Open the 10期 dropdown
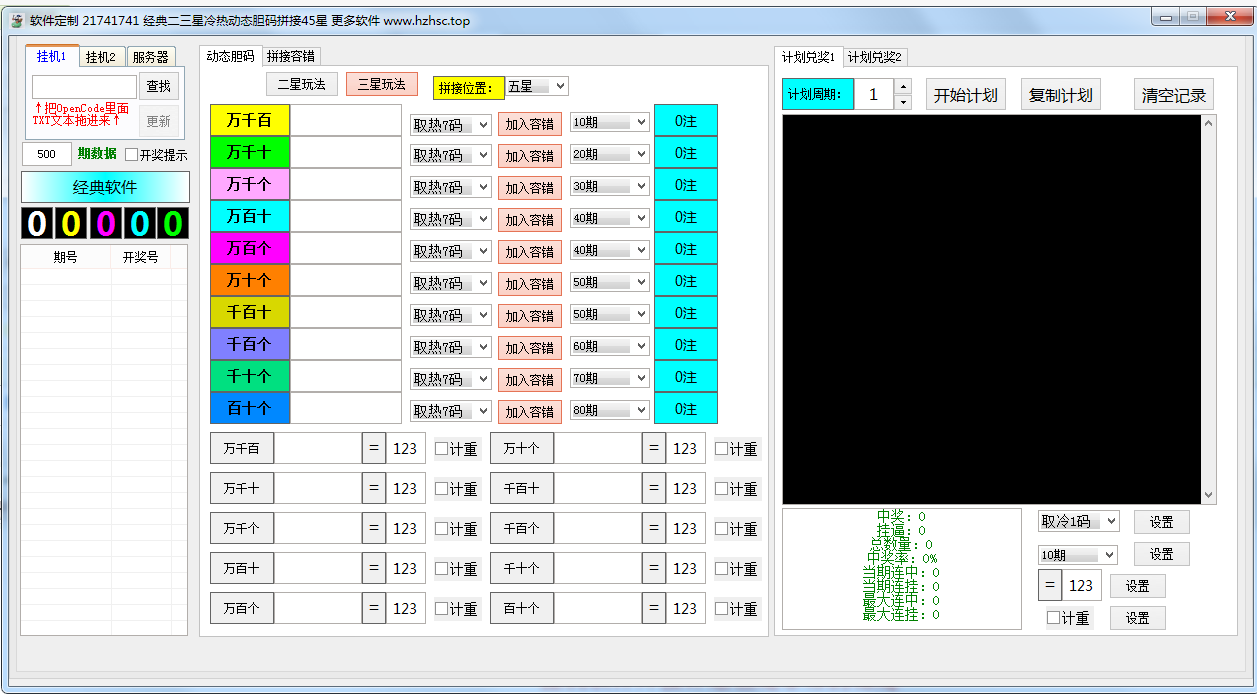 [x=610, y=123]
